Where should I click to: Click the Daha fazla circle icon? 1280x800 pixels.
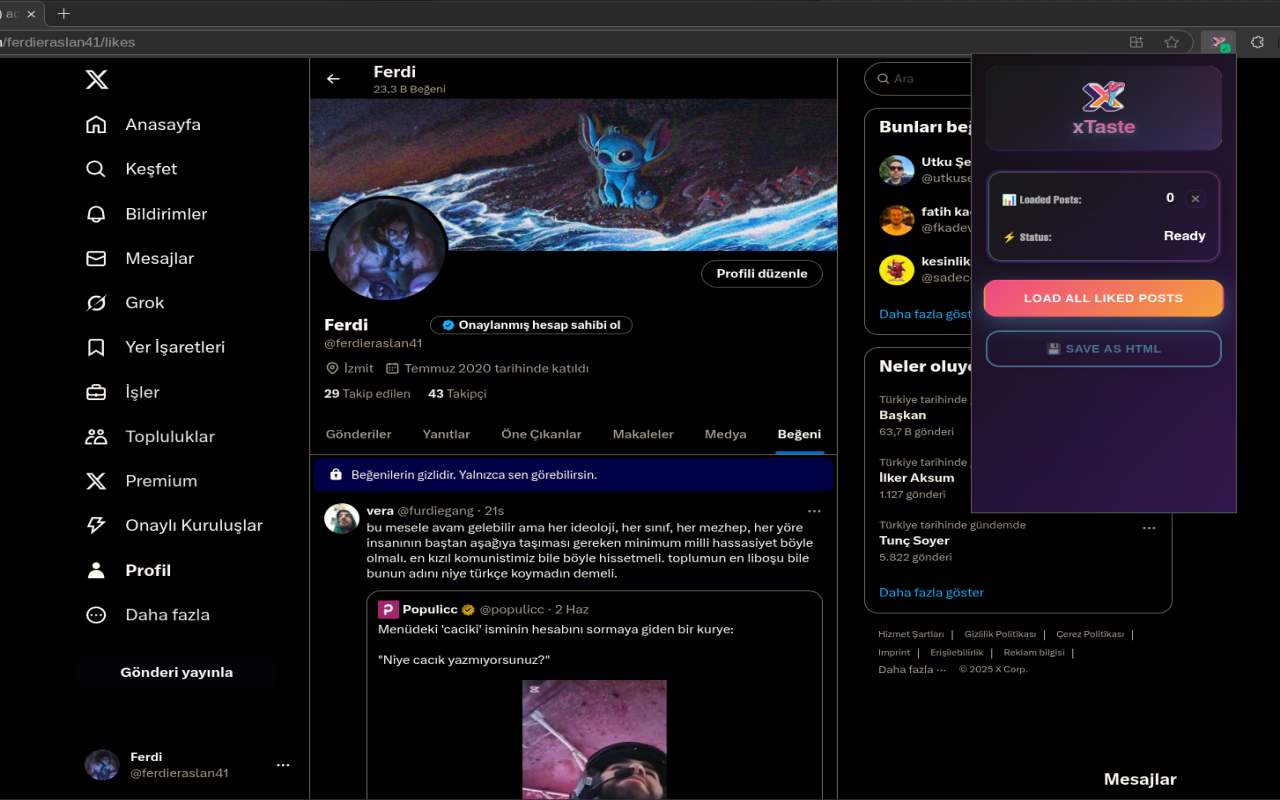click(x=96, y=615)
